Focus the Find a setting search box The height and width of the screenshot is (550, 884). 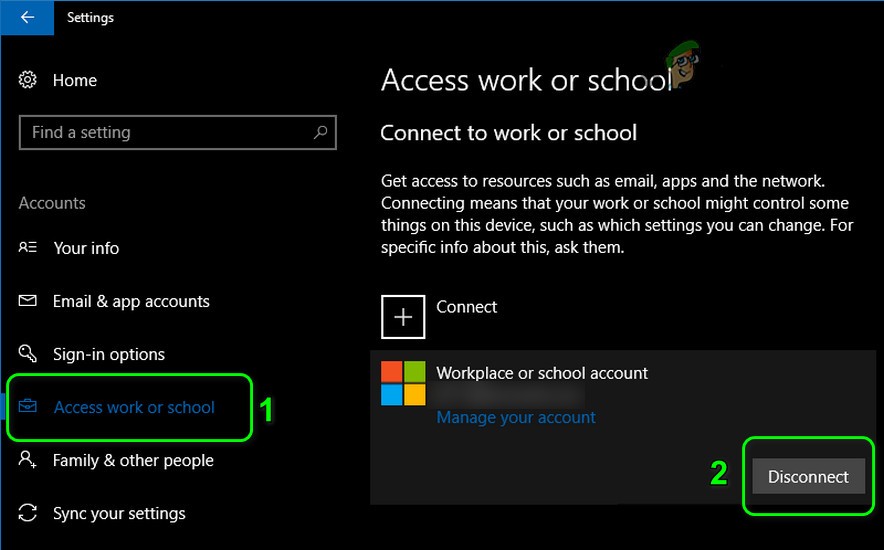pos(178,132)
